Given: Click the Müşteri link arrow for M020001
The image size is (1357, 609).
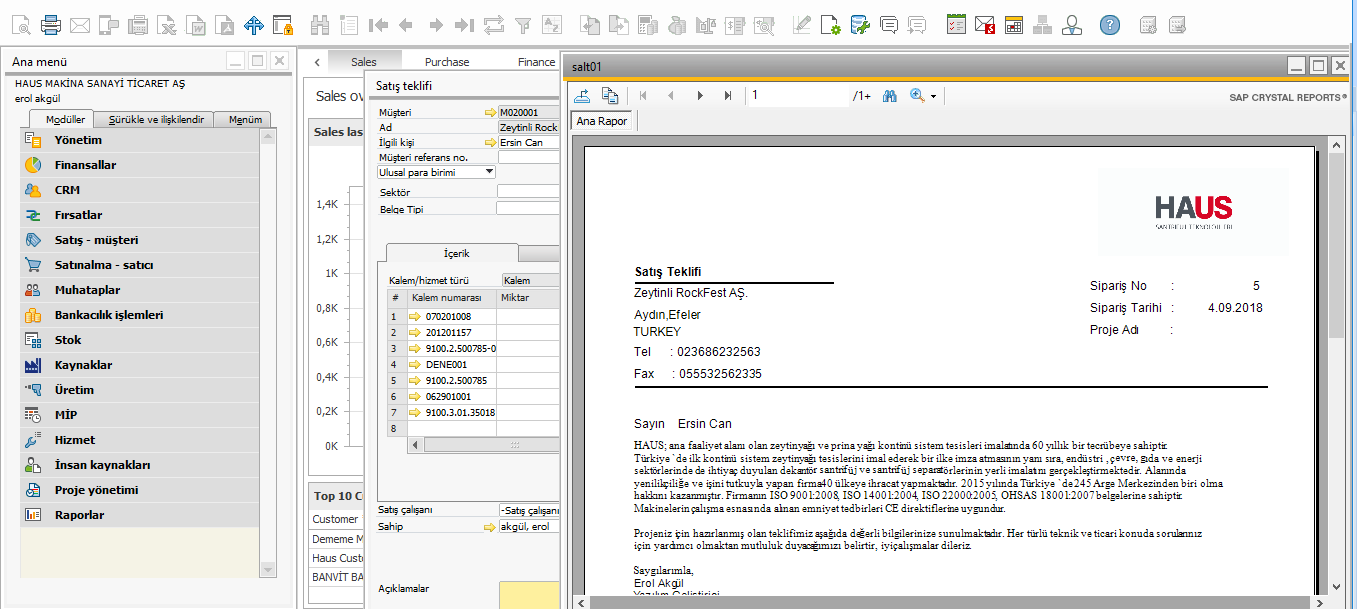Looking at the screenshot, I should 489,113.
